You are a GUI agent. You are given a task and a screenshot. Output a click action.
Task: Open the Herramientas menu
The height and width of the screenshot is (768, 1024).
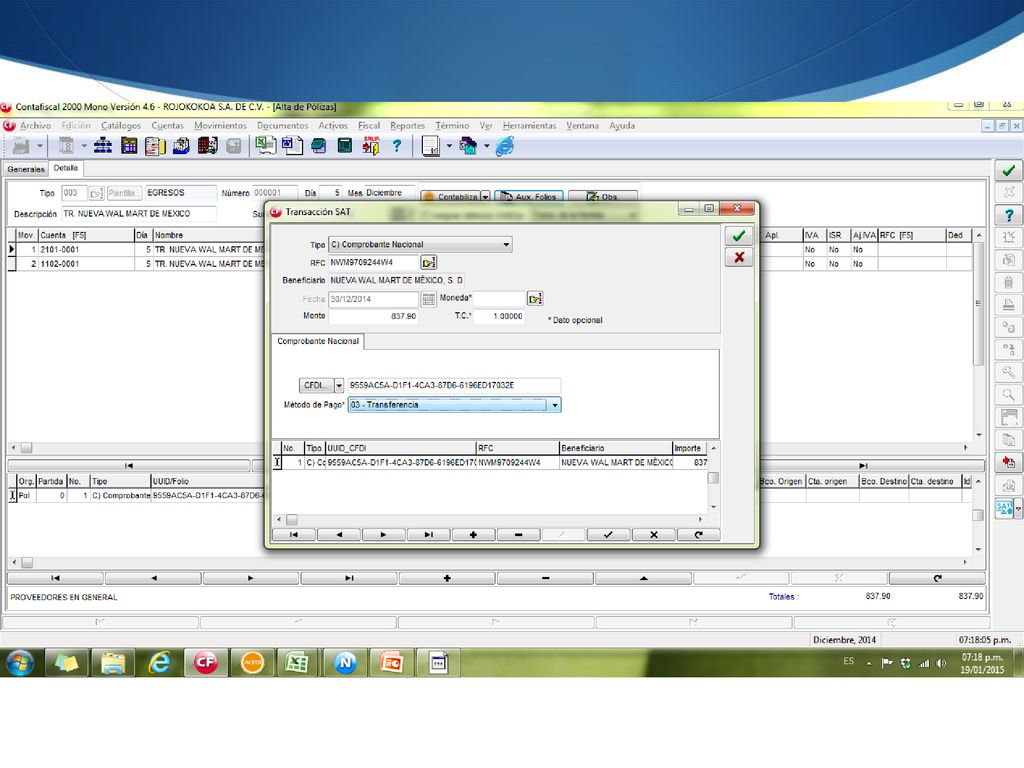point(529,125)
